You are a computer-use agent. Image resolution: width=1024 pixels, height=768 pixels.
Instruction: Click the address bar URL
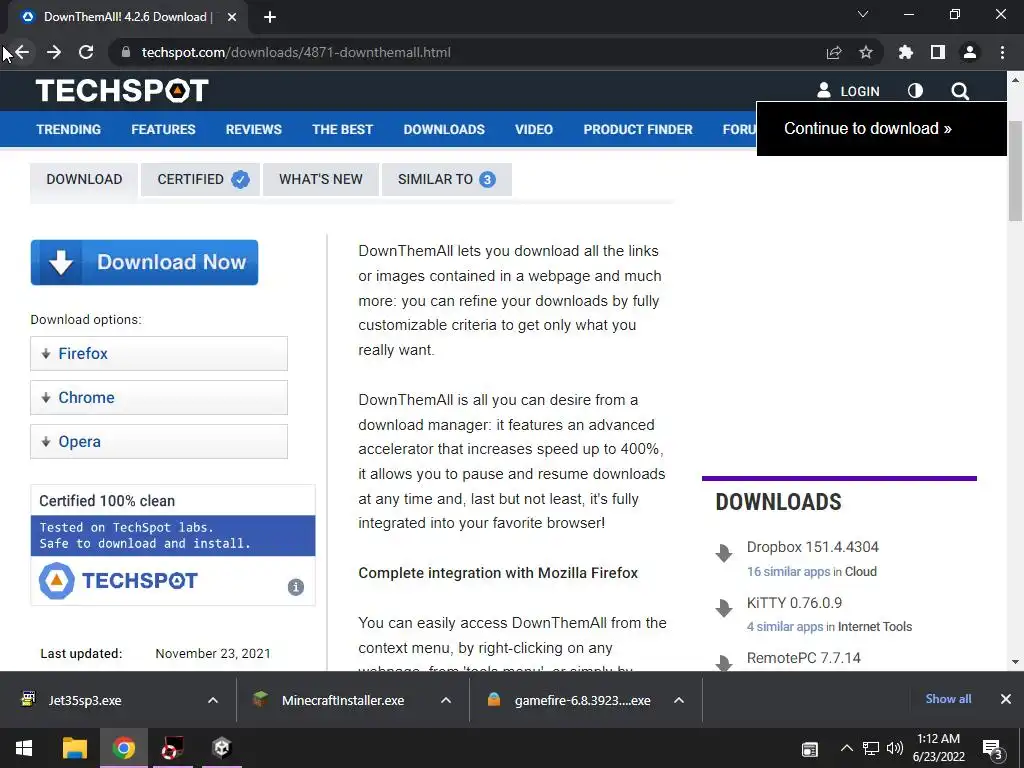pyautogui.click(x=296, y=52)
